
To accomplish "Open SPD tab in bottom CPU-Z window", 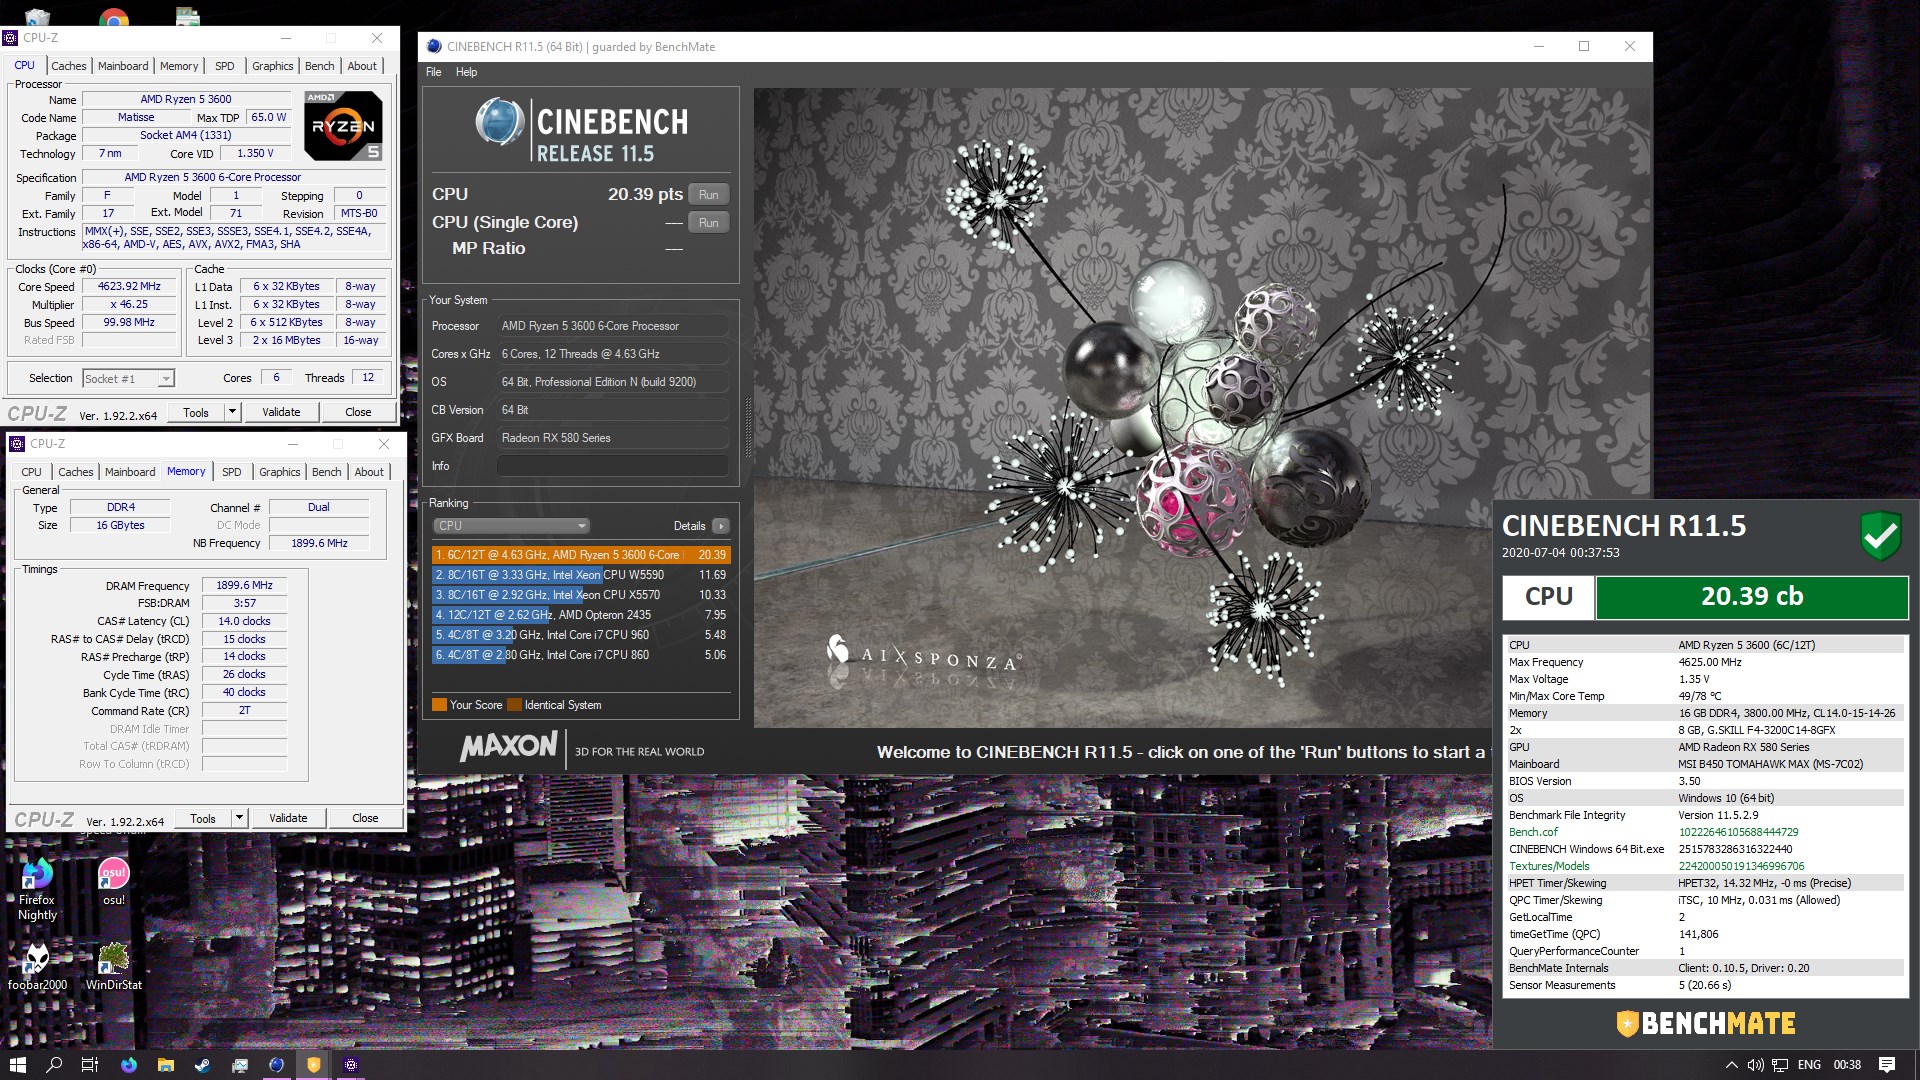I will [232, 472].
